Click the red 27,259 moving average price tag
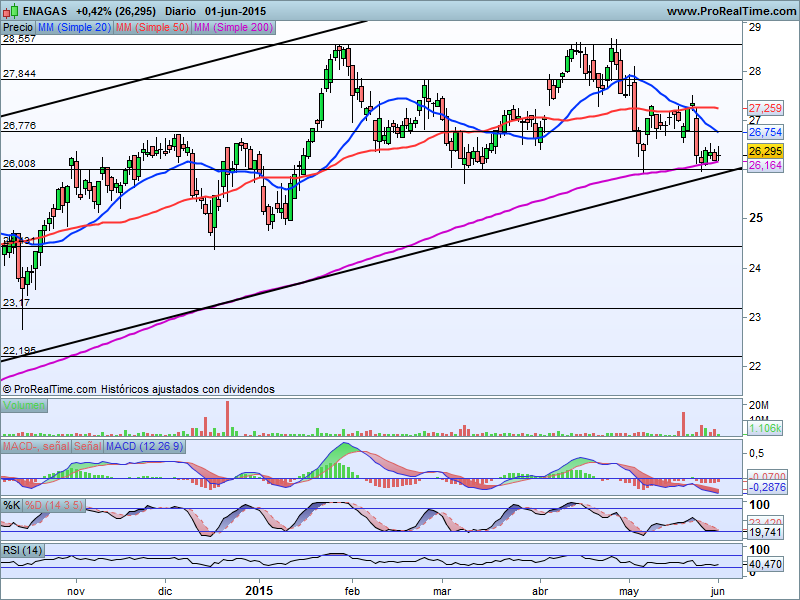 click(x=765, y=107)
